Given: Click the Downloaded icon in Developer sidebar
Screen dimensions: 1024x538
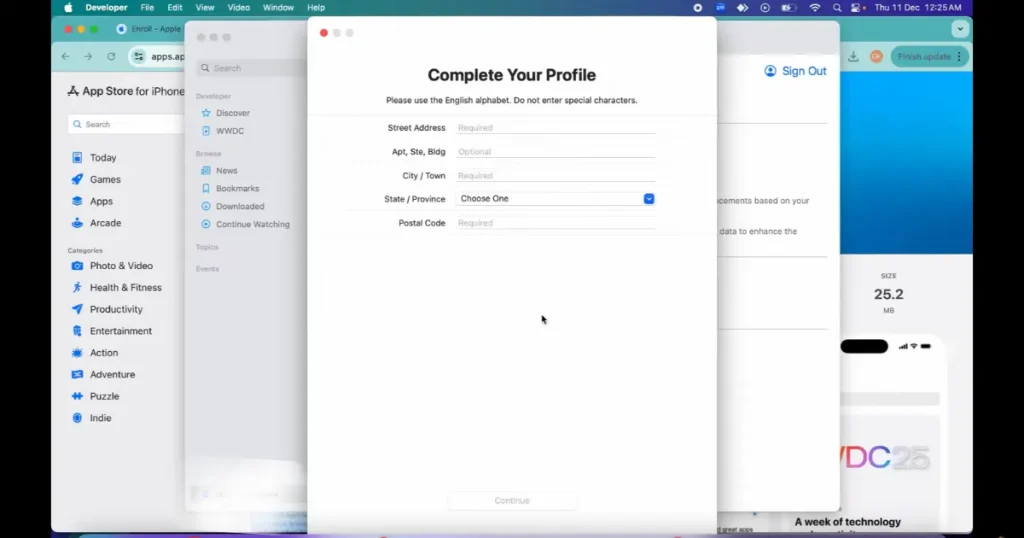Looking at the screenshot, I should coord(206,206).
